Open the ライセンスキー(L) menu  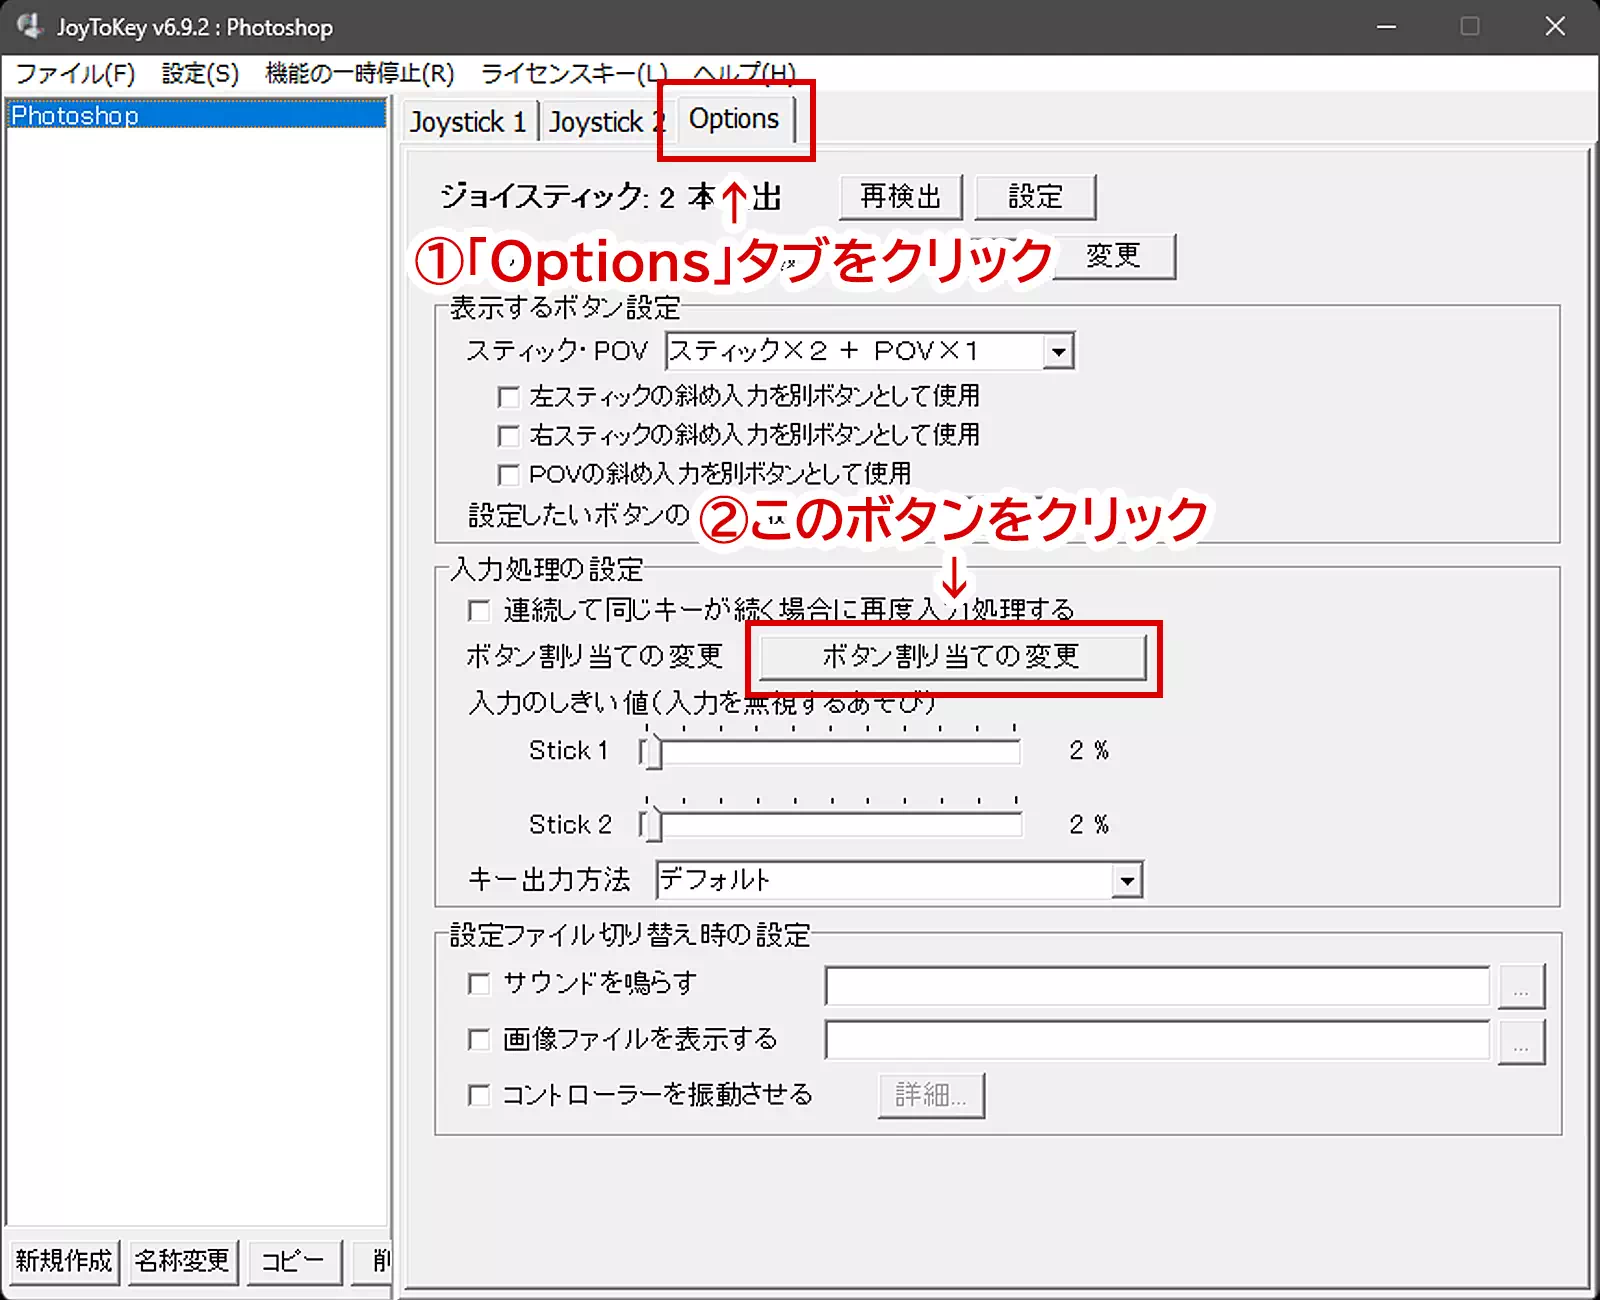click(x=573, y=73)
